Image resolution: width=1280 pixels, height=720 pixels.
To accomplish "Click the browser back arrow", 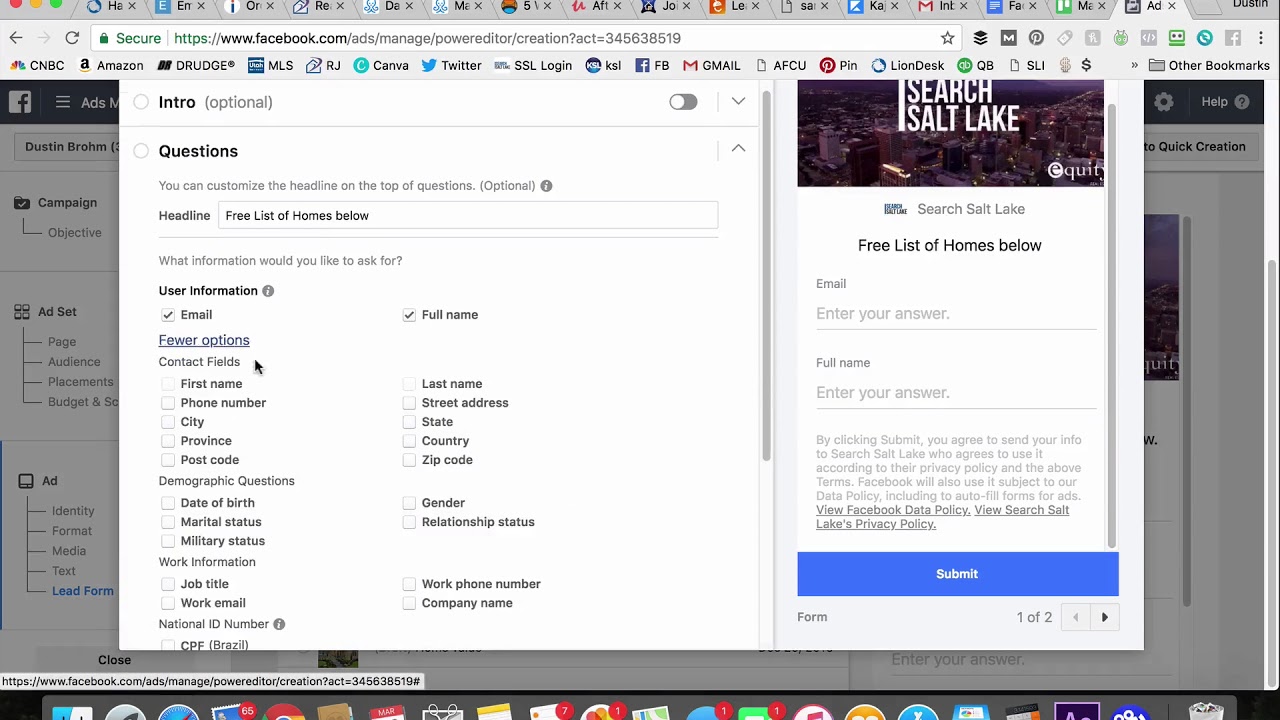I will pos(16,38).
